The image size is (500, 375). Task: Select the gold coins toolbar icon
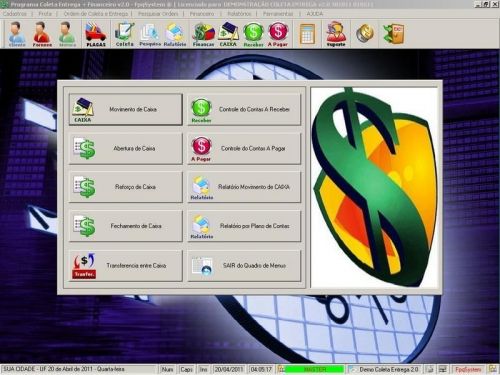click(x=365, y=34)
